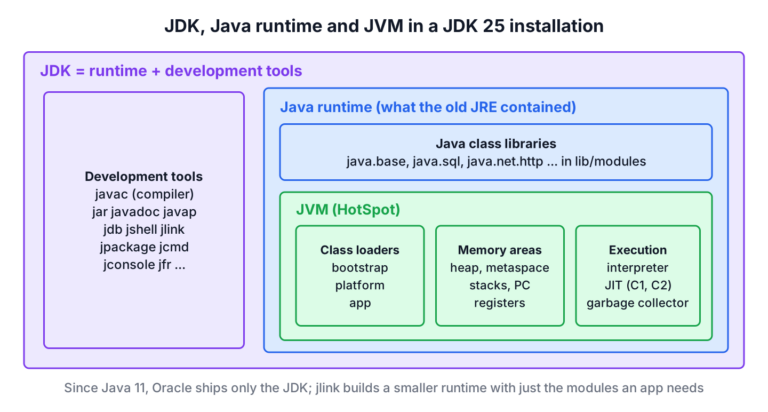This screenshot has height=412, width=768.
Task: Select the heading 'JDK = runtime + development tools'
Action: [171, 71]
